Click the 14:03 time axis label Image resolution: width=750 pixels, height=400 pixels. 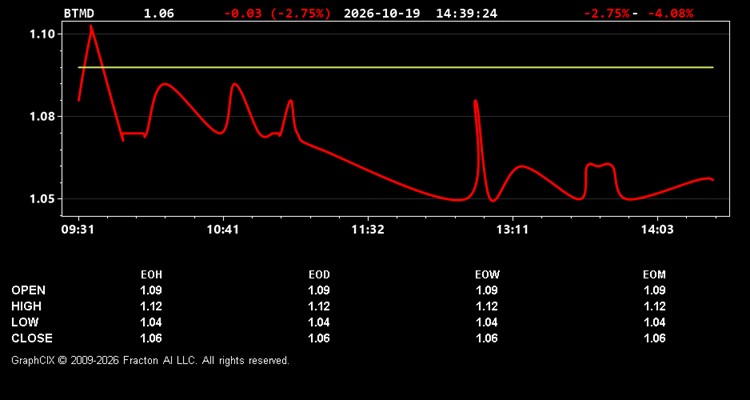[x=657, y=230]
